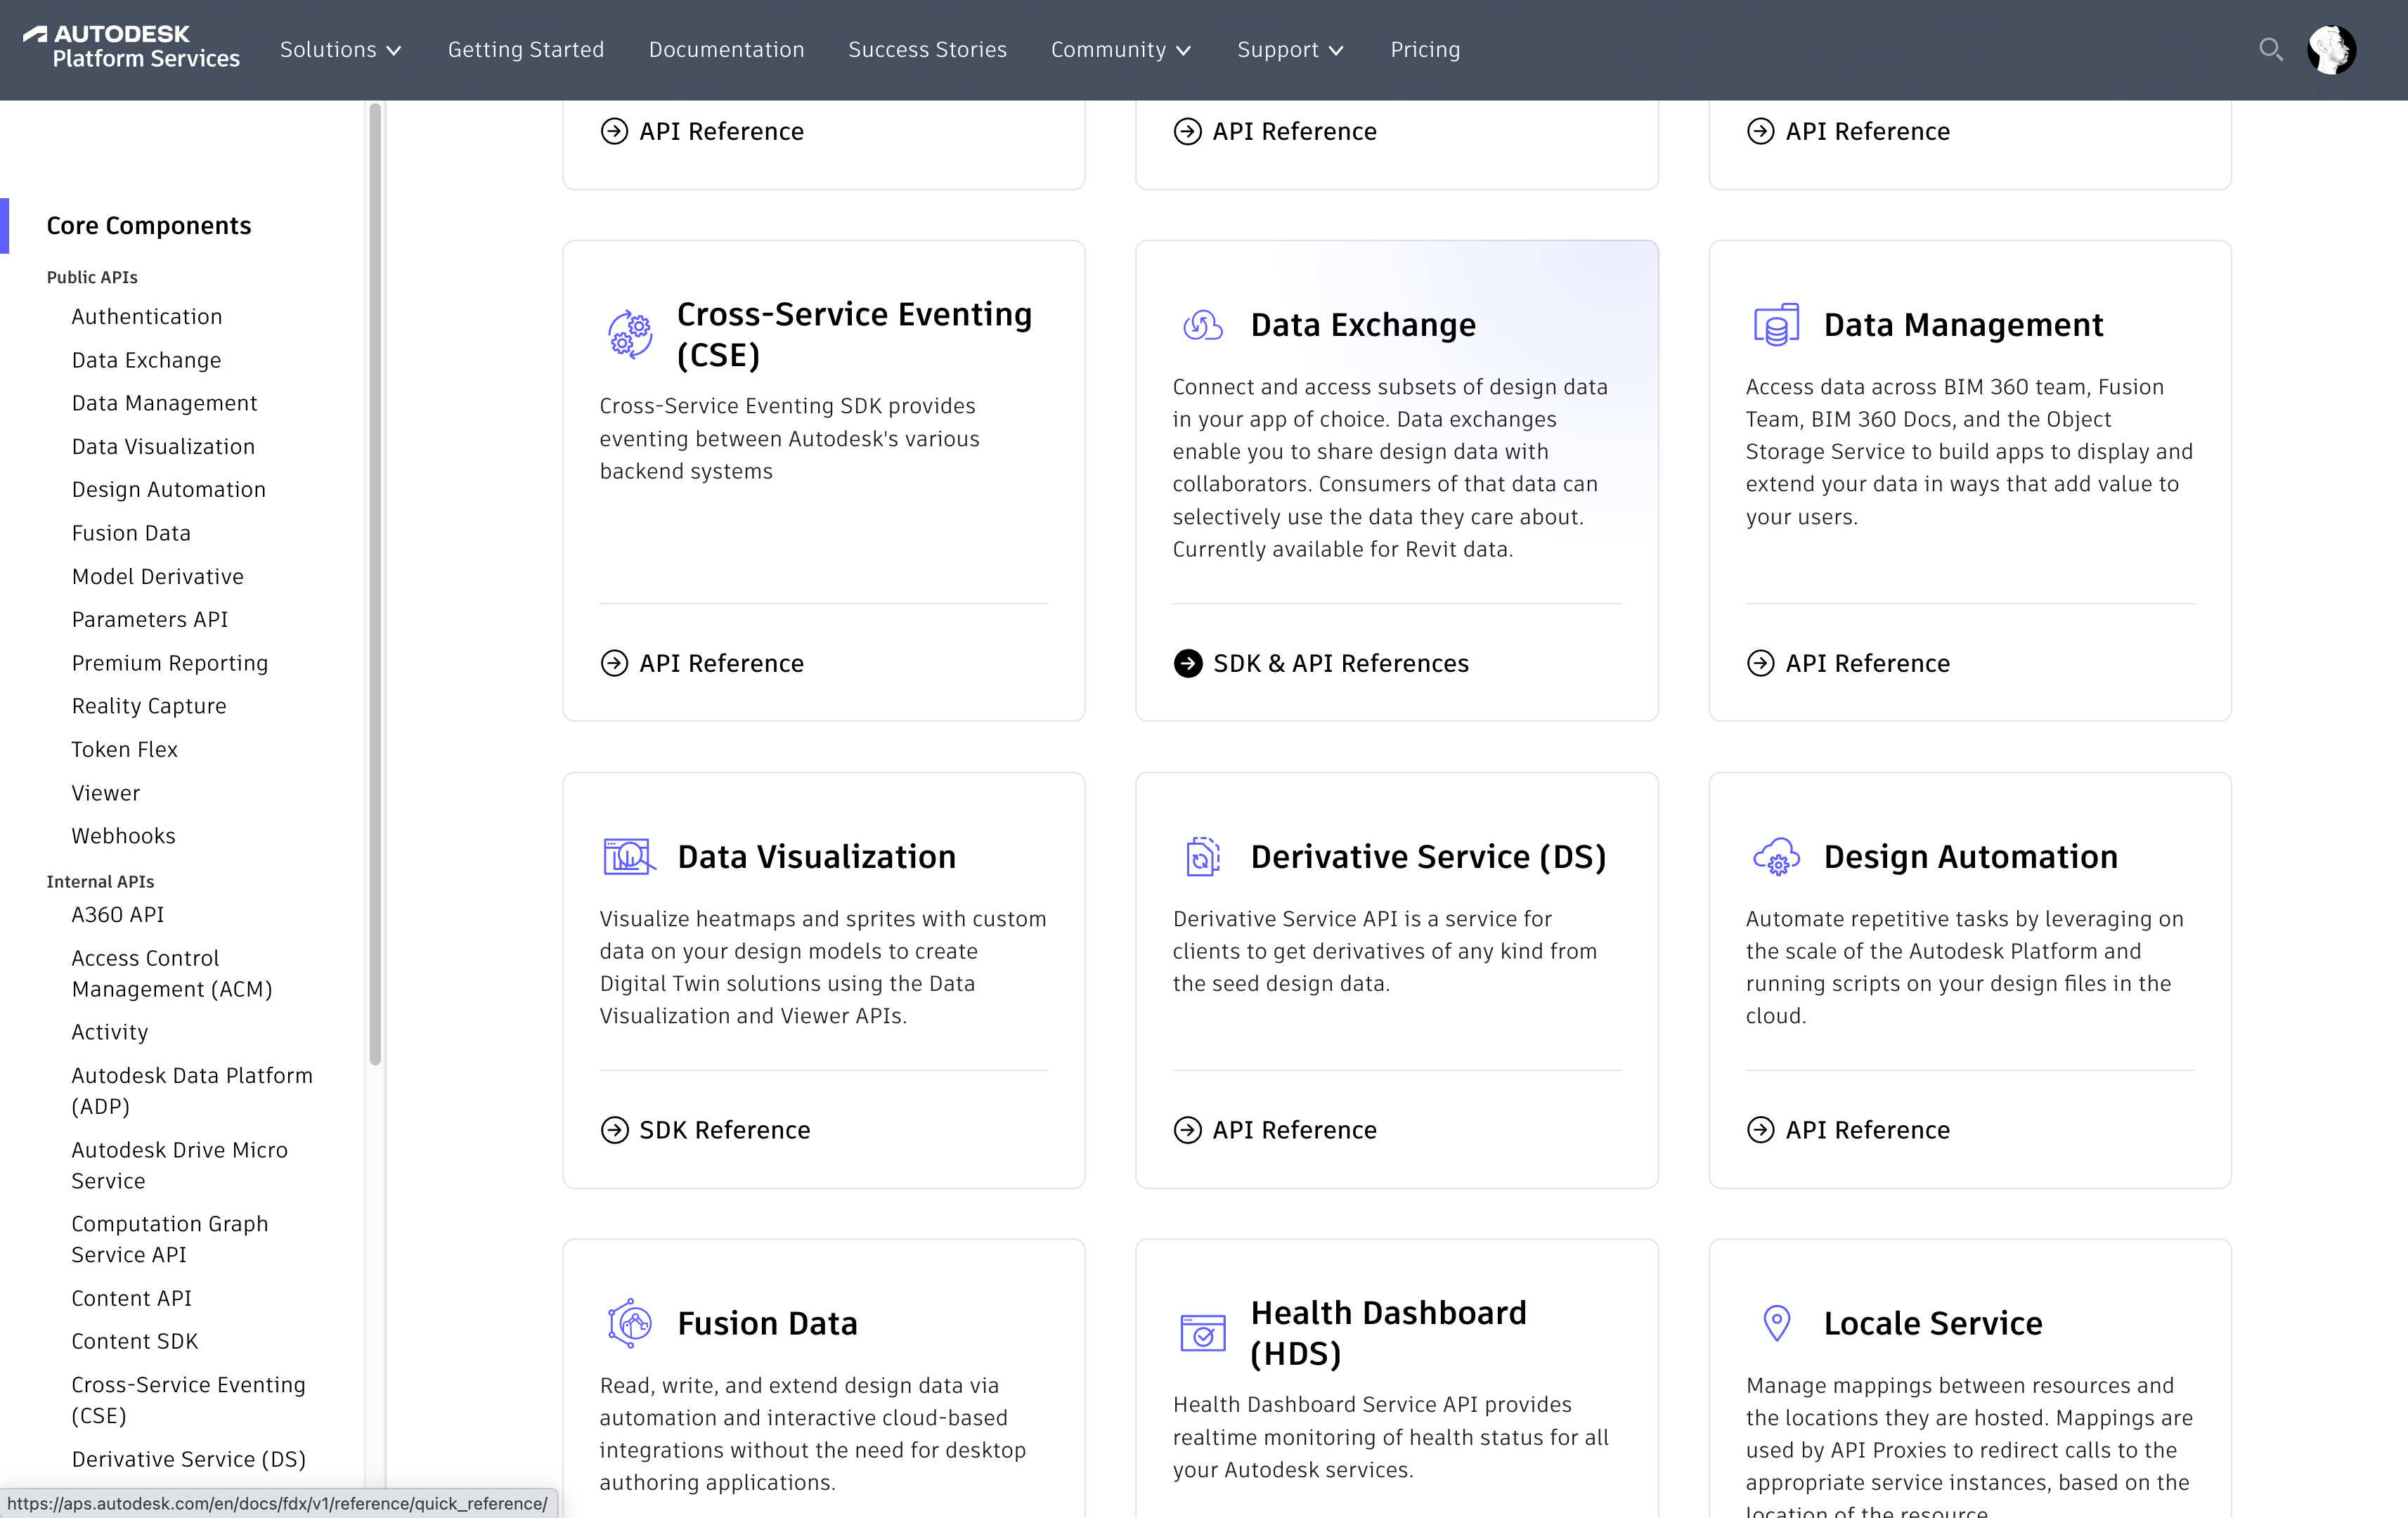2408x1518 pixels.
Task: Select Fusion Data in sidebar list
Action: (x=131, y=533)
